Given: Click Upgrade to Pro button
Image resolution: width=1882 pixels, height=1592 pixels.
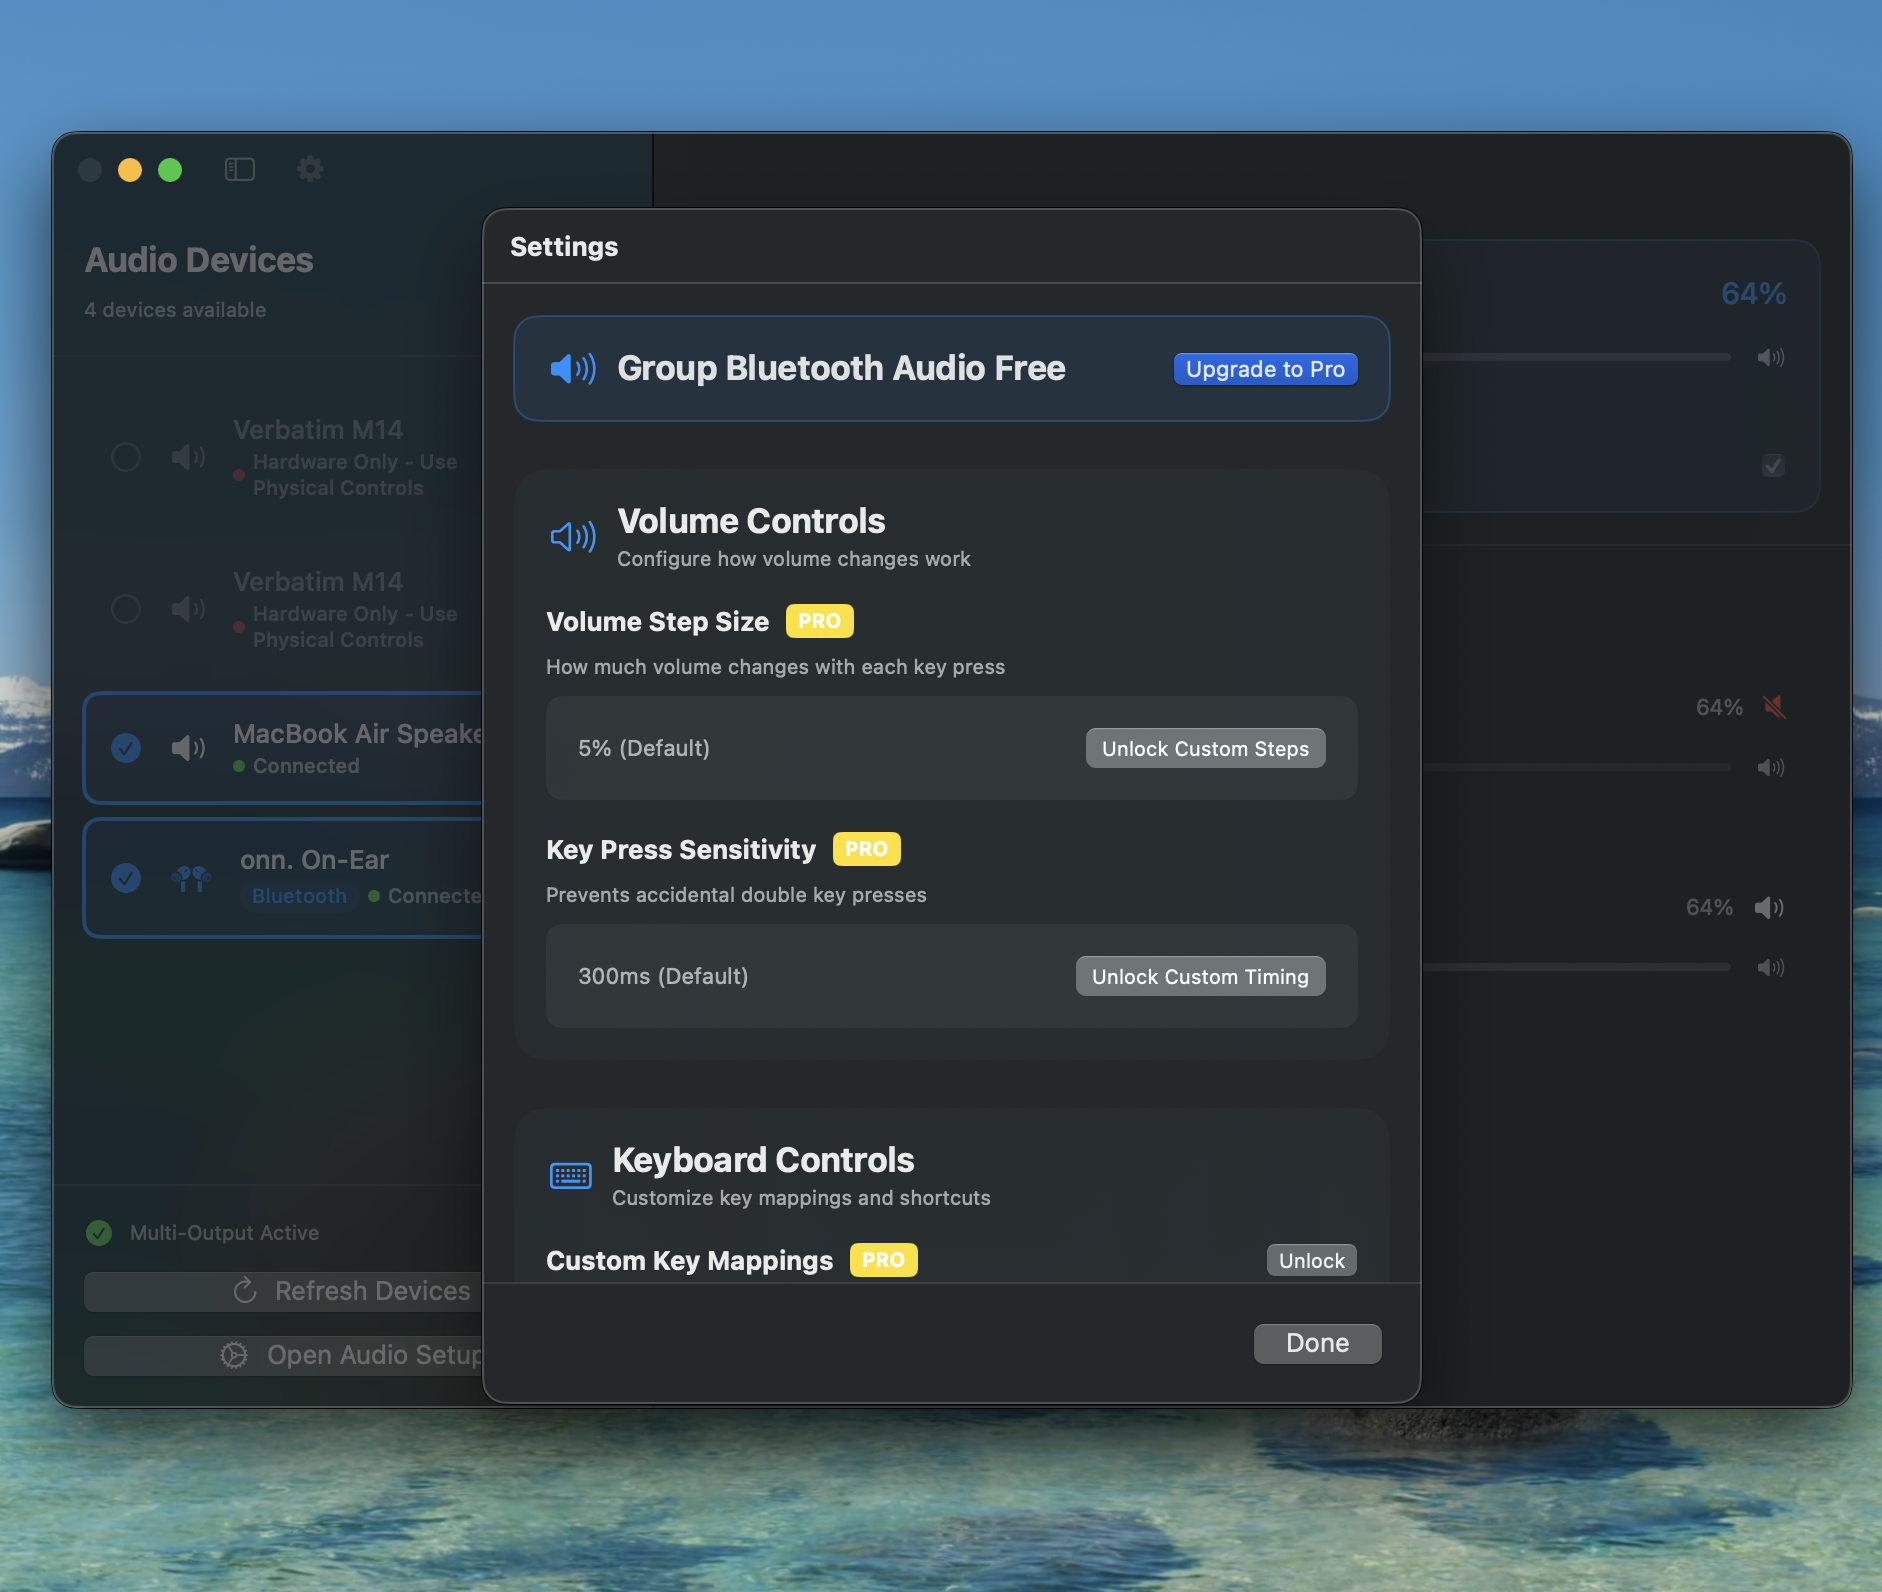Looking at the screenshot, I should coord(1265,369).
